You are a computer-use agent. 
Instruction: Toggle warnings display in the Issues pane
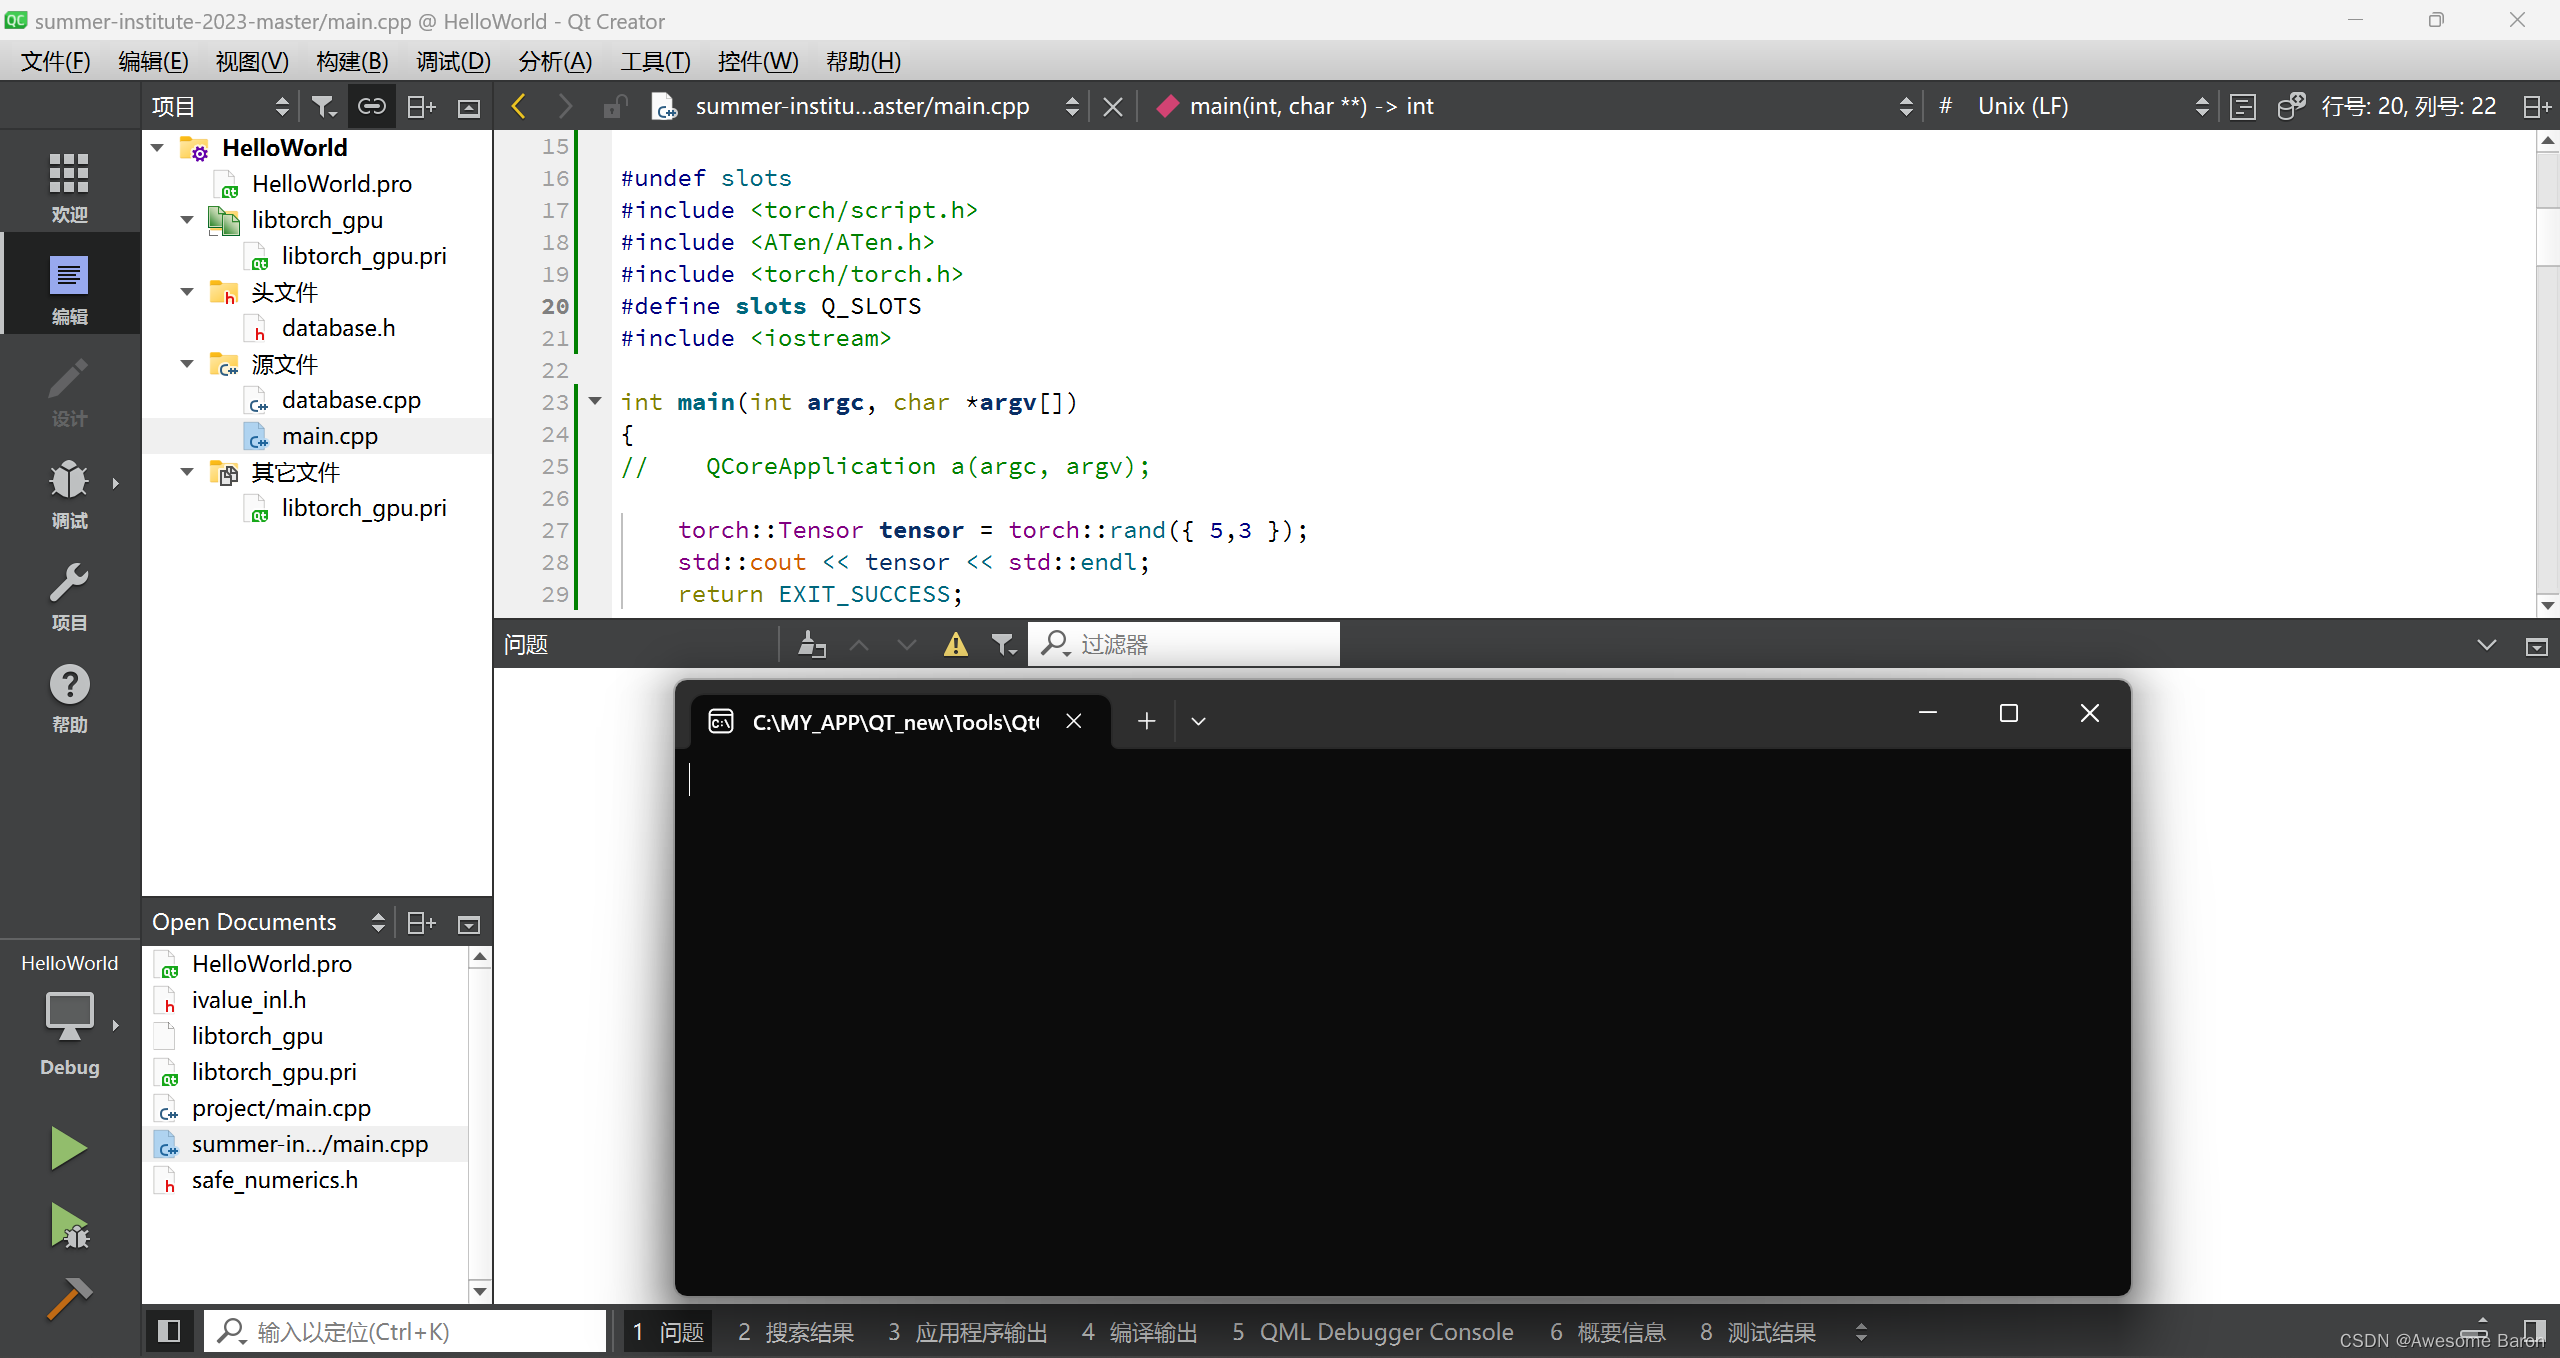pyautogui.click(x=955, y=645)
